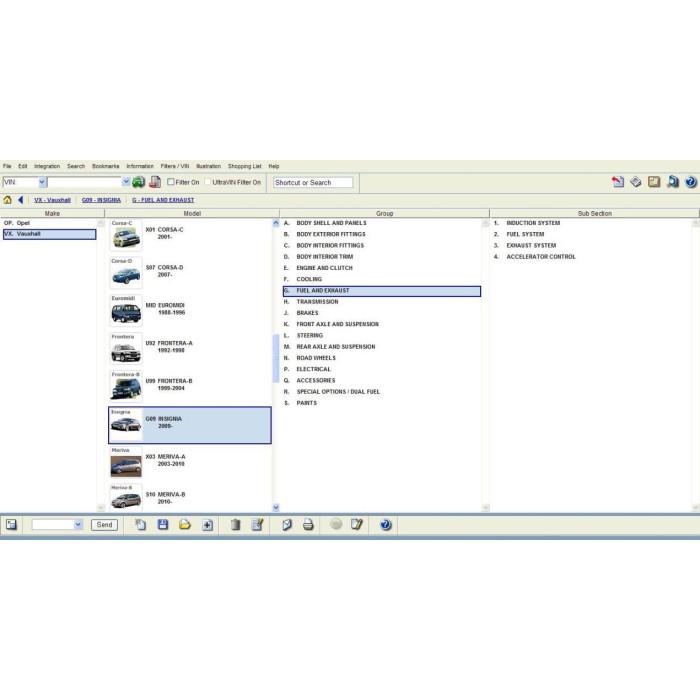Image resolution: width=700 pixels, height=700 pixels.
Task: Select U92 FRONTERA-A model row
Action: (190, 349)
